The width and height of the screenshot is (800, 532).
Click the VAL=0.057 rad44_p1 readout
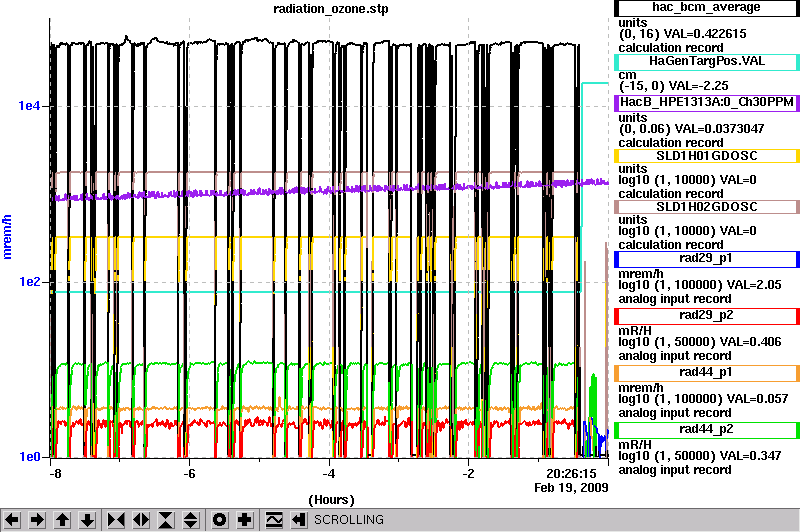click(757, 399)
